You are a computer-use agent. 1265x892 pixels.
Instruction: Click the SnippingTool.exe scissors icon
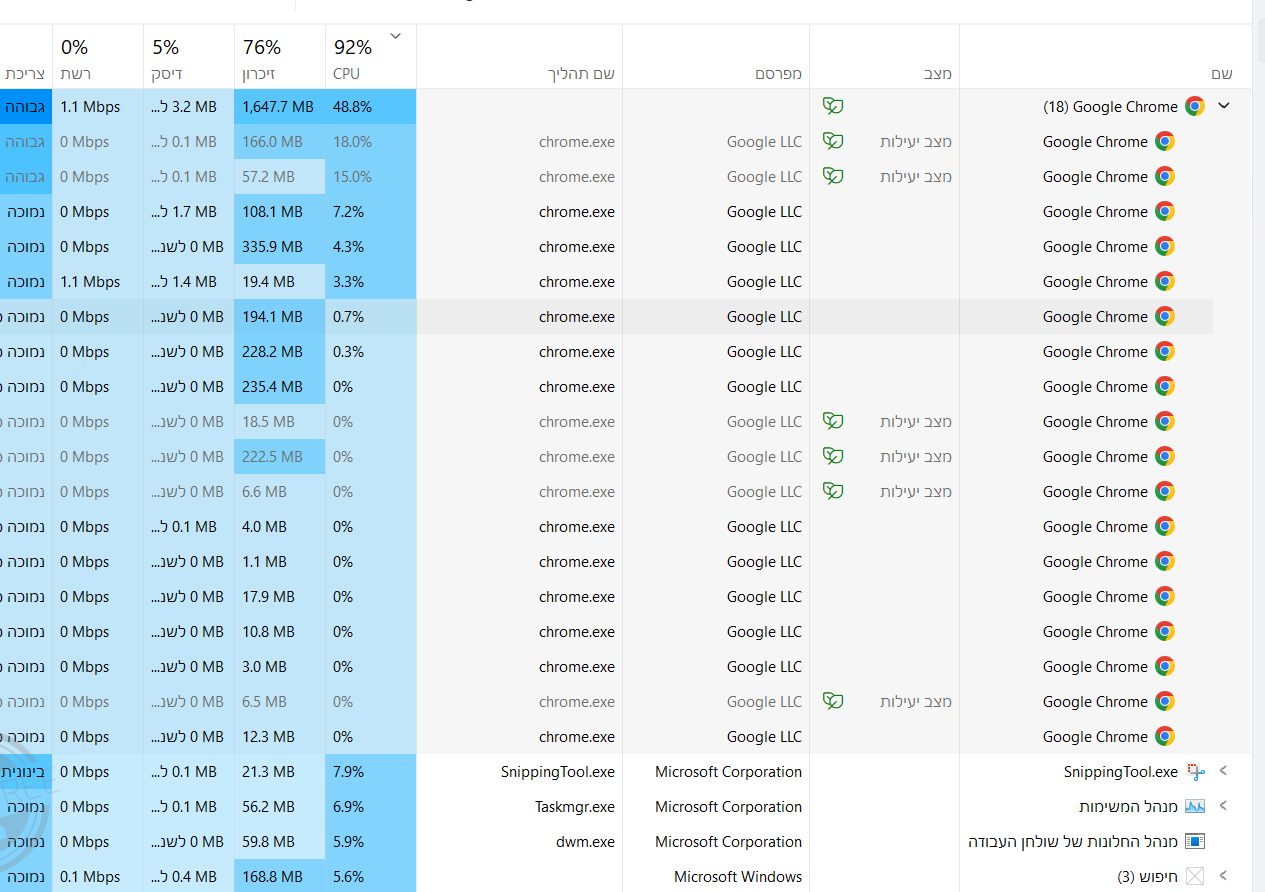1196,771
